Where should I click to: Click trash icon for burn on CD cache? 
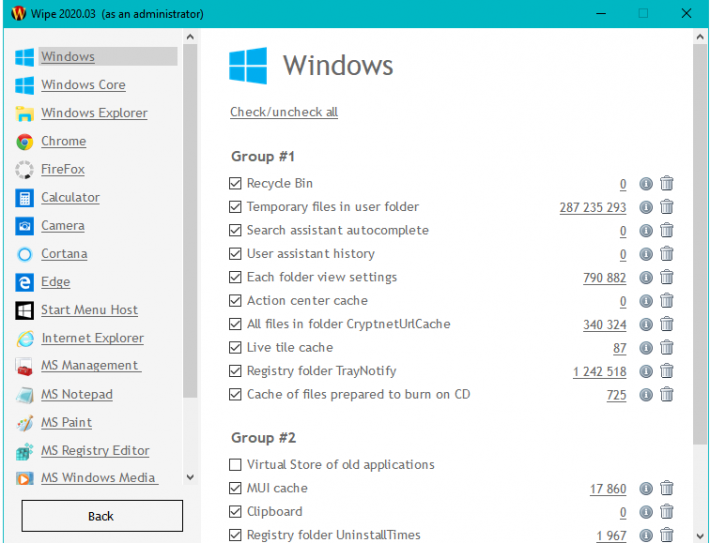[x=667, y=395]
